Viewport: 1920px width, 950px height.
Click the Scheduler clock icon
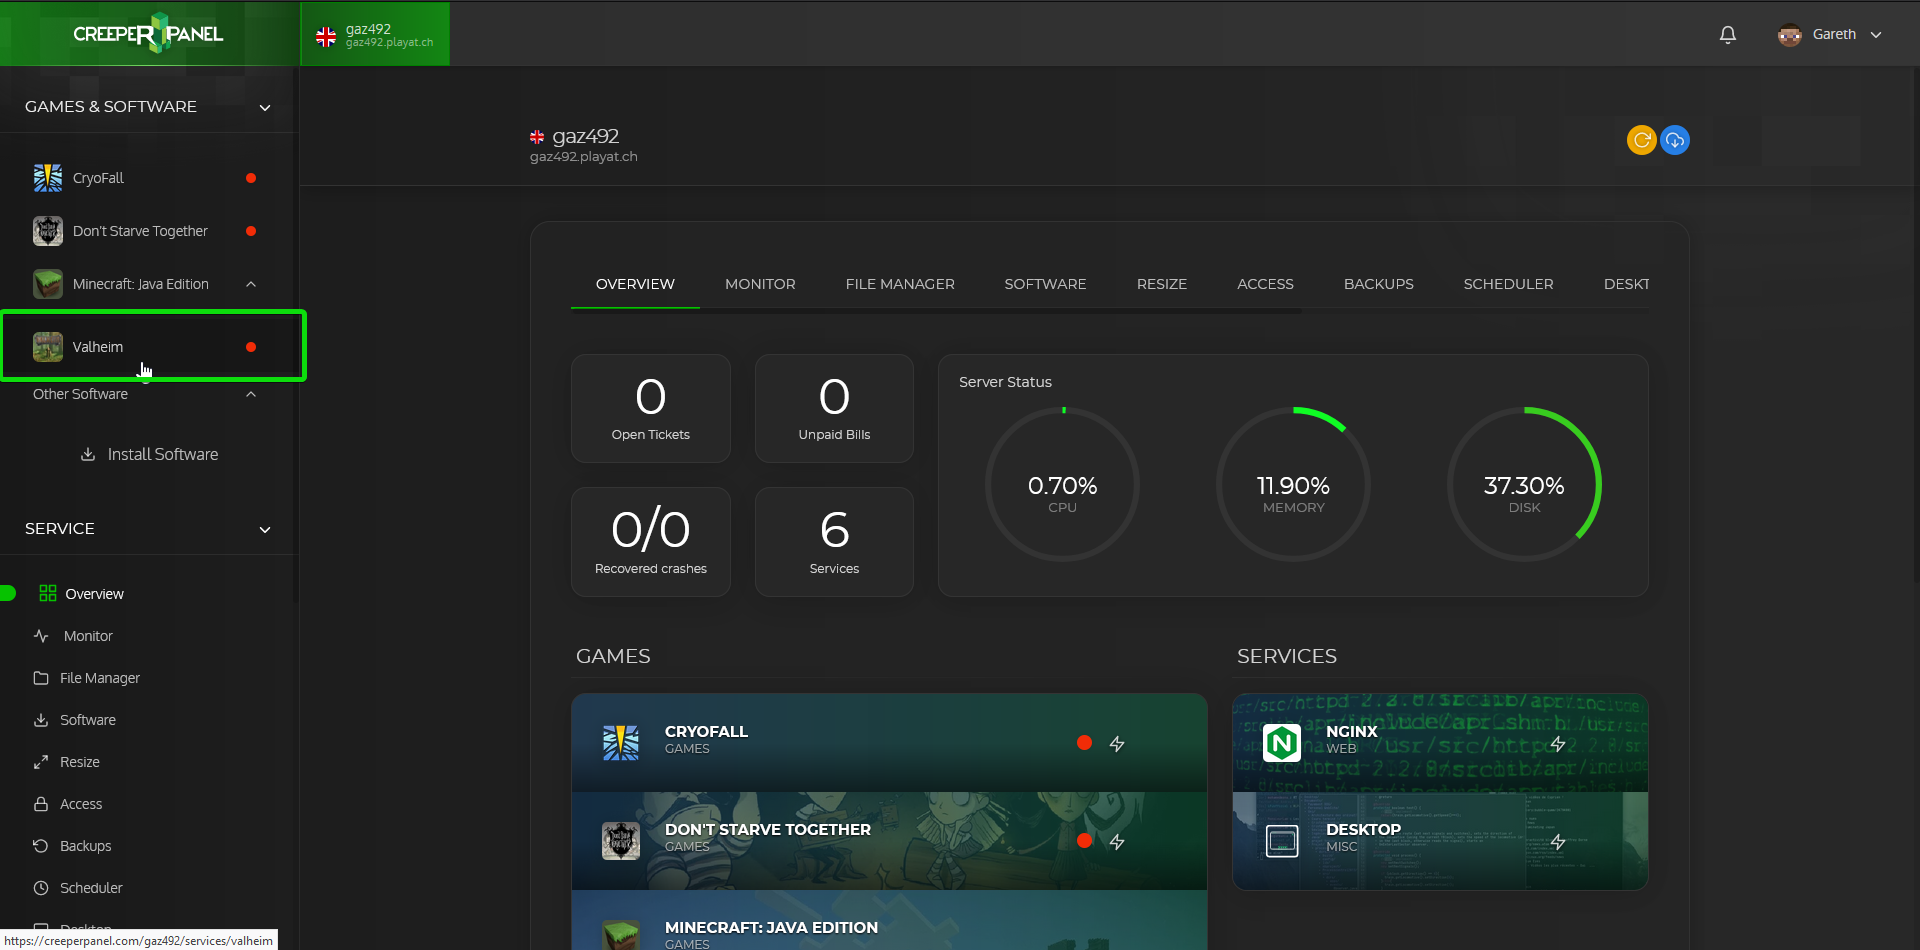pos(41,888)
